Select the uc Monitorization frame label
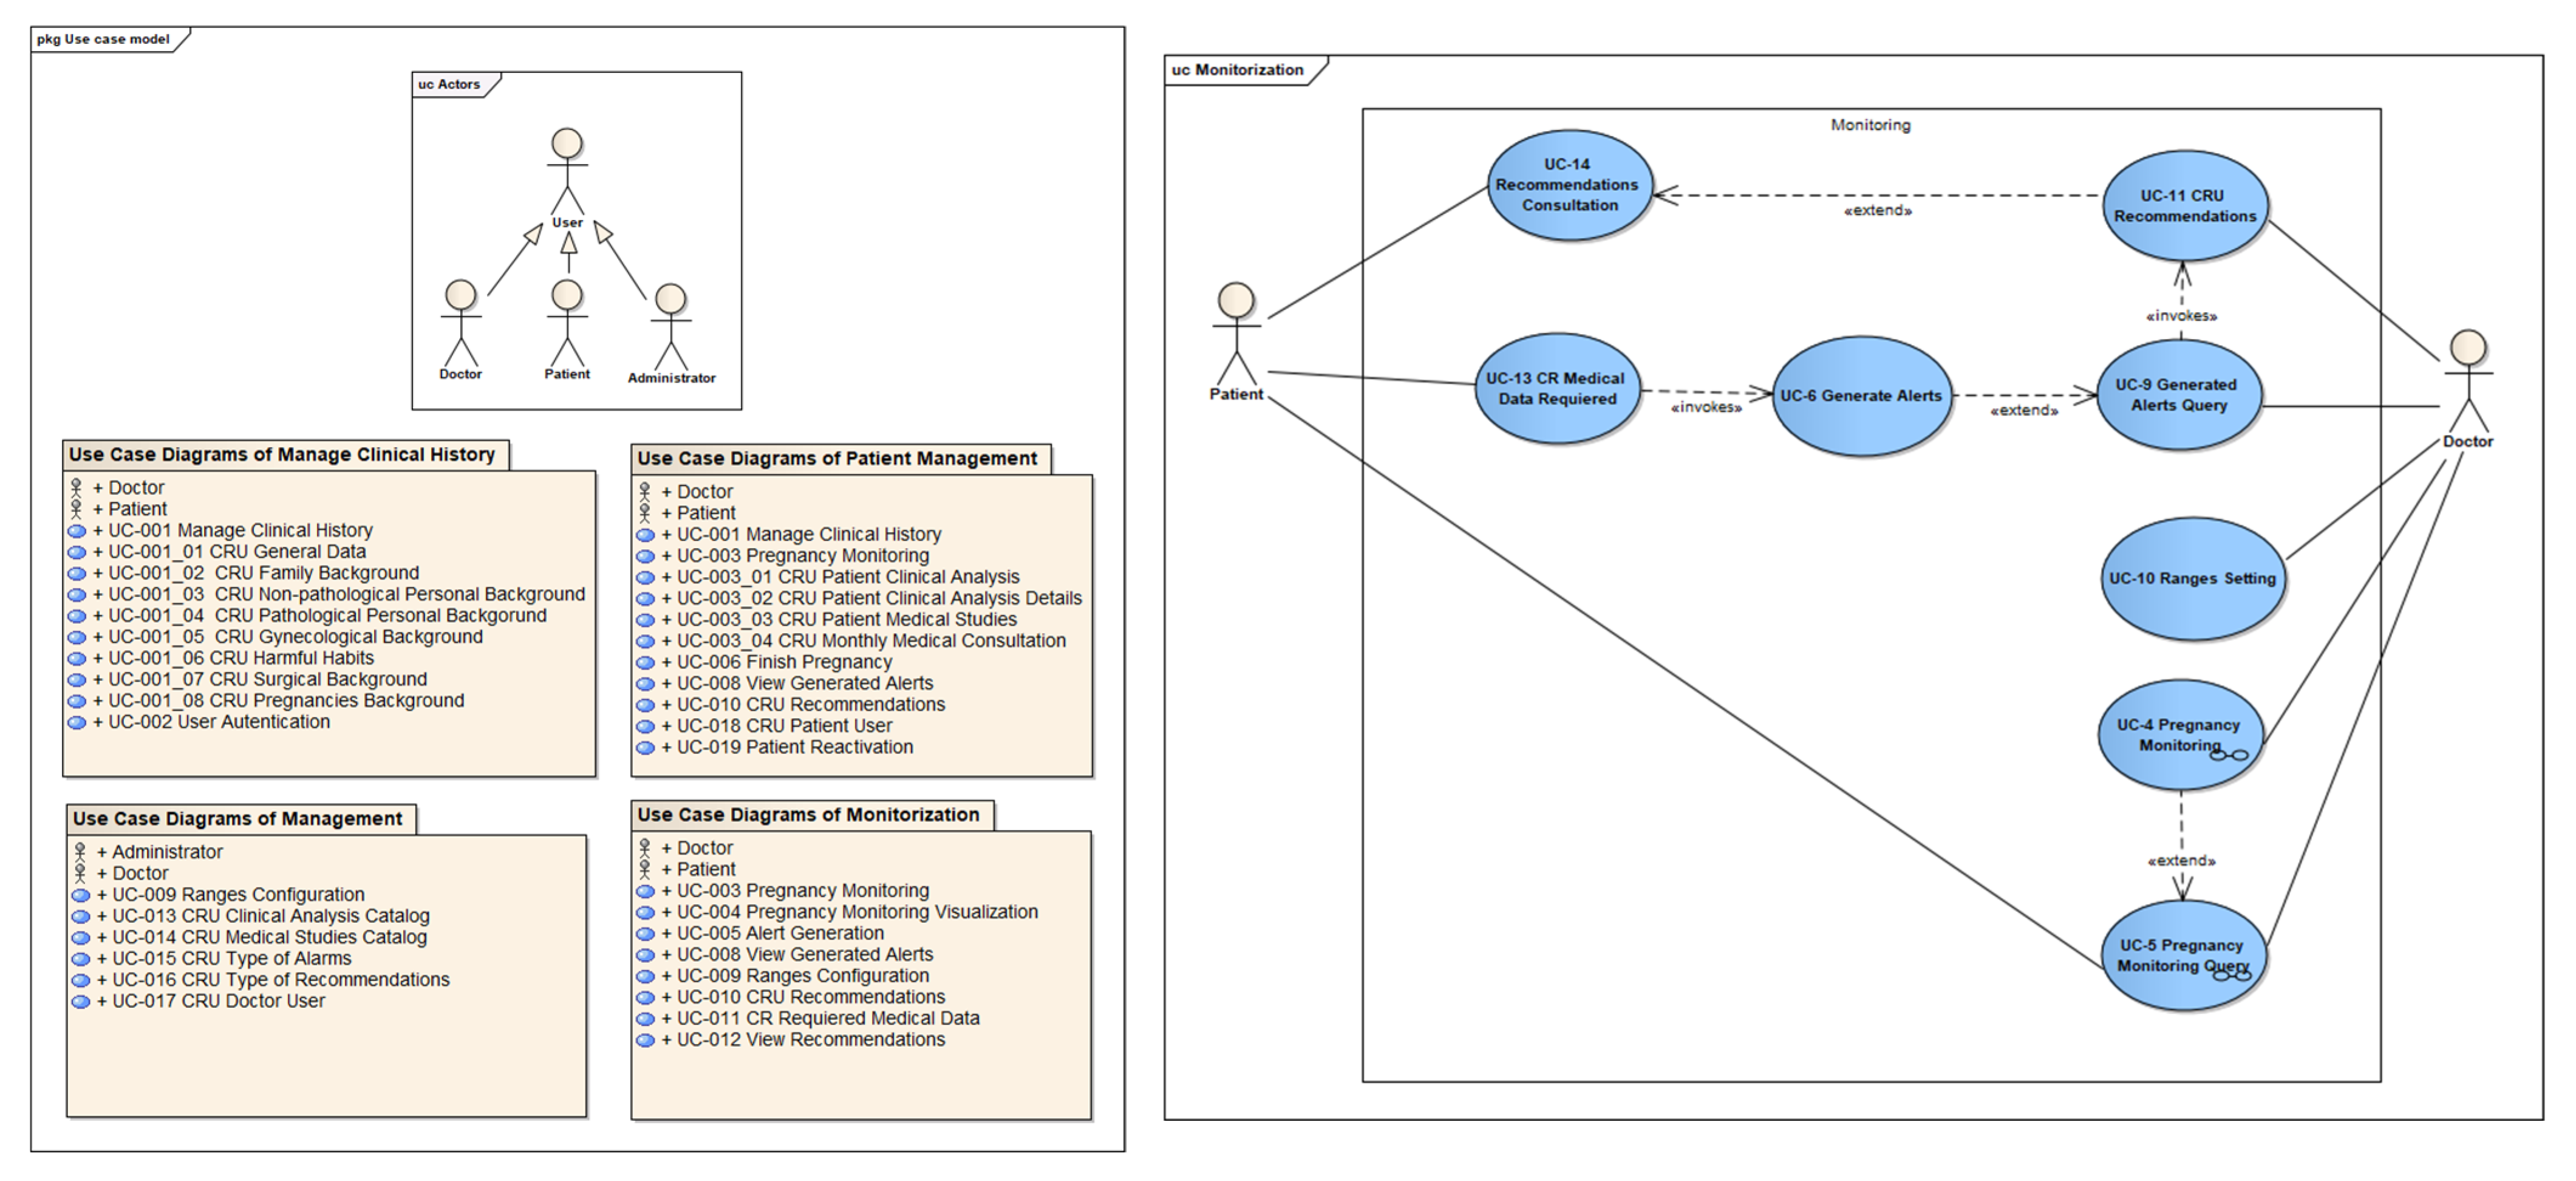The width and height of the screenshot is (2576, 1181). pyautogui.click(x=1237, y=70)
